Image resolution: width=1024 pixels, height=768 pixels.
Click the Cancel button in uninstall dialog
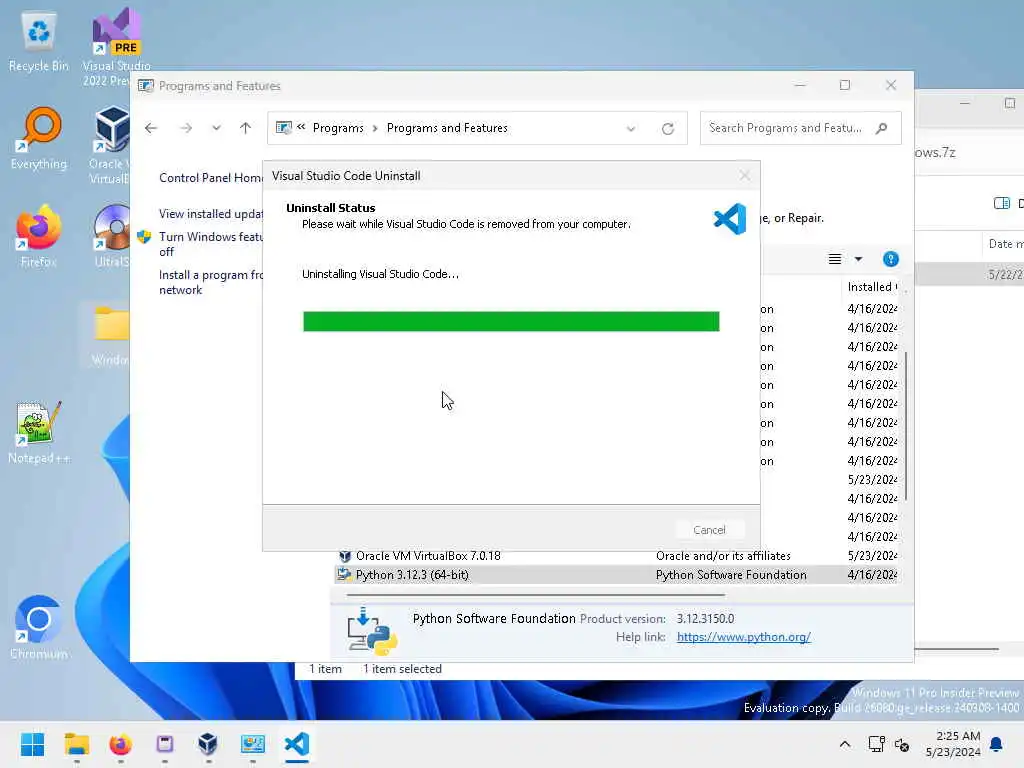[709, 530]
